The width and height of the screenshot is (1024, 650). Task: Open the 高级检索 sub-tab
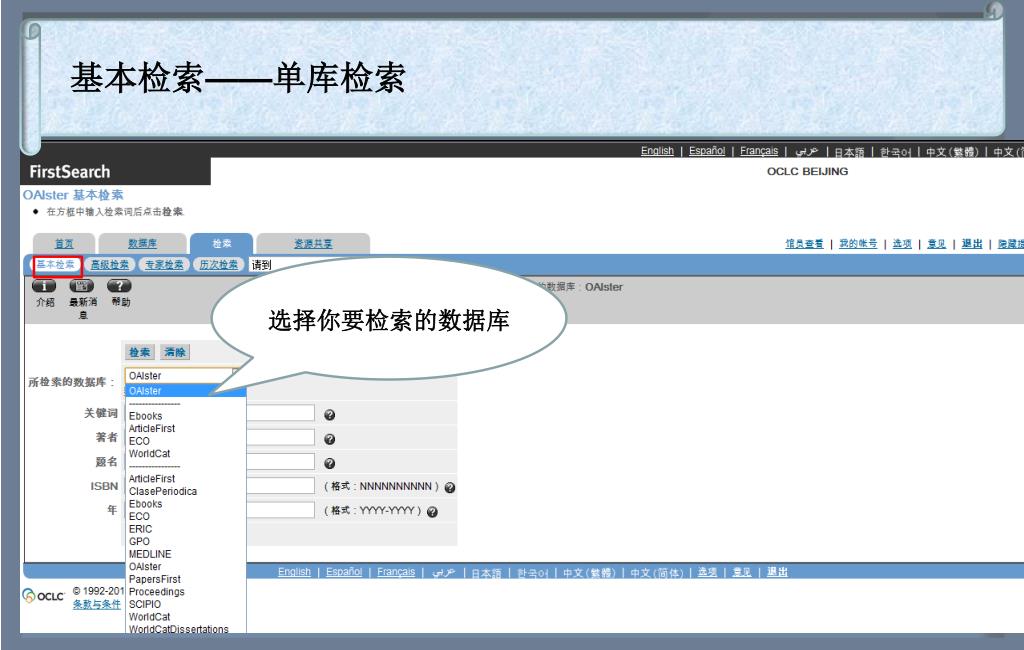point(110,265)
